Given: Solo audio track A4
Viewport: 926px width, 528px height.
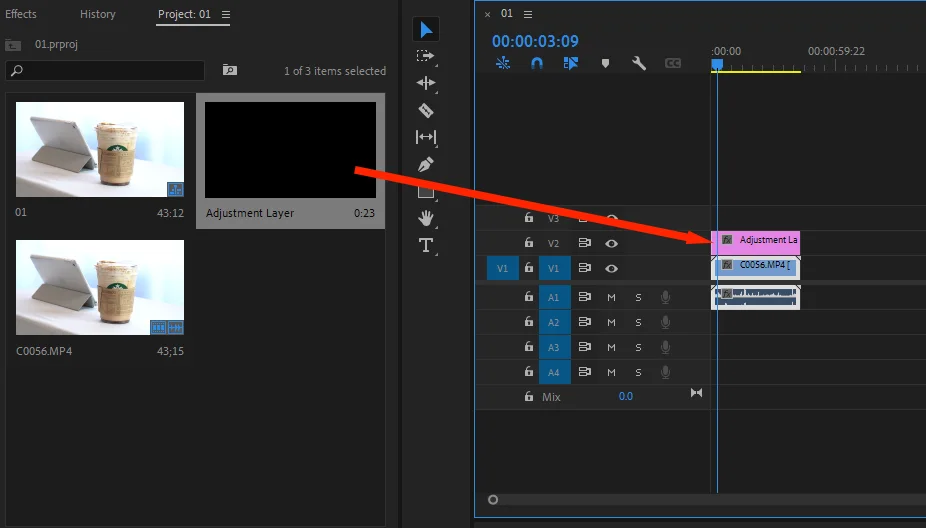Looking at the screenshot, I should pyautogui.click(x=638, y=372).
